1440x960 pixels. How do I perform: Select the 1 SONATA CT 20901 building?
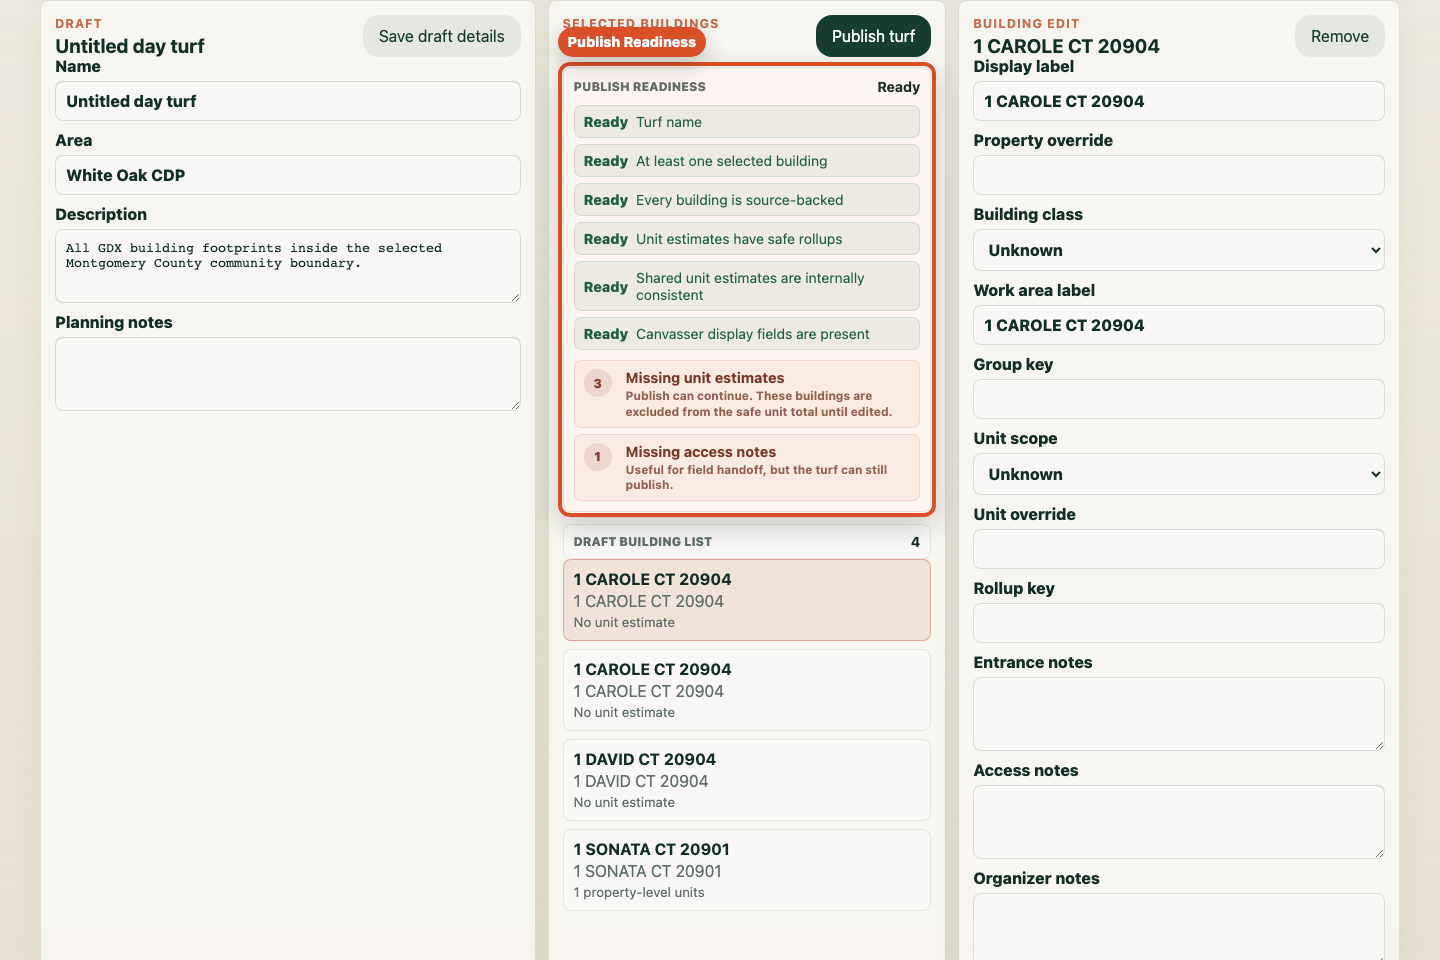click(x=747, y=870)
